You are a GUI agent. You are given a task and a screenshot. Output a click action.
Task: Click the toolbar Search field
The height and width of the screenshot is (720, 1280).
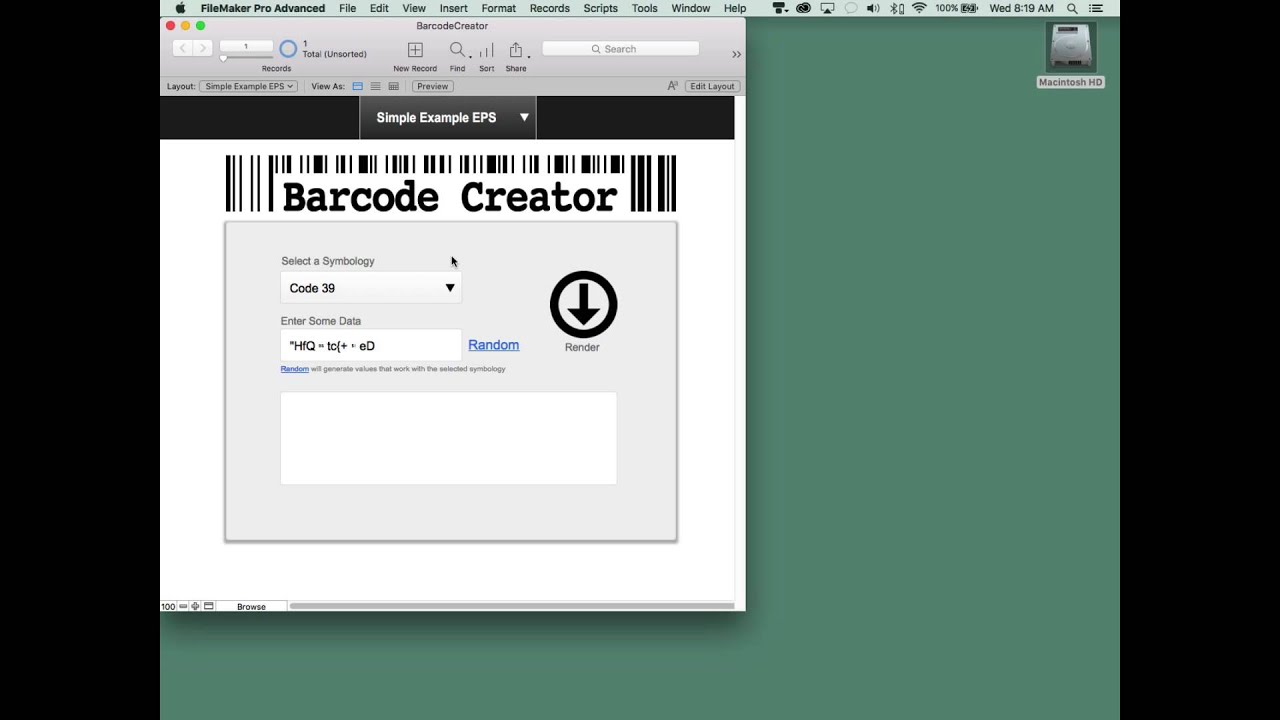pos(620,49)
